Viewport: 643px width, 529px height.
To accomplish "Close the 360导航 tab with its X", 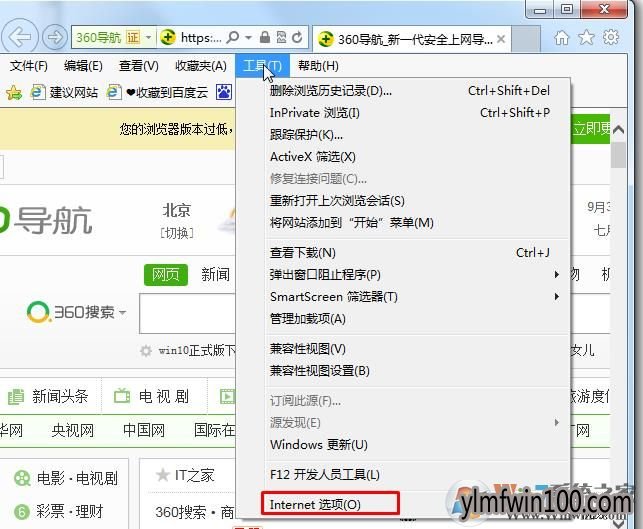I will pyautogui.click(x=501, y=39).
